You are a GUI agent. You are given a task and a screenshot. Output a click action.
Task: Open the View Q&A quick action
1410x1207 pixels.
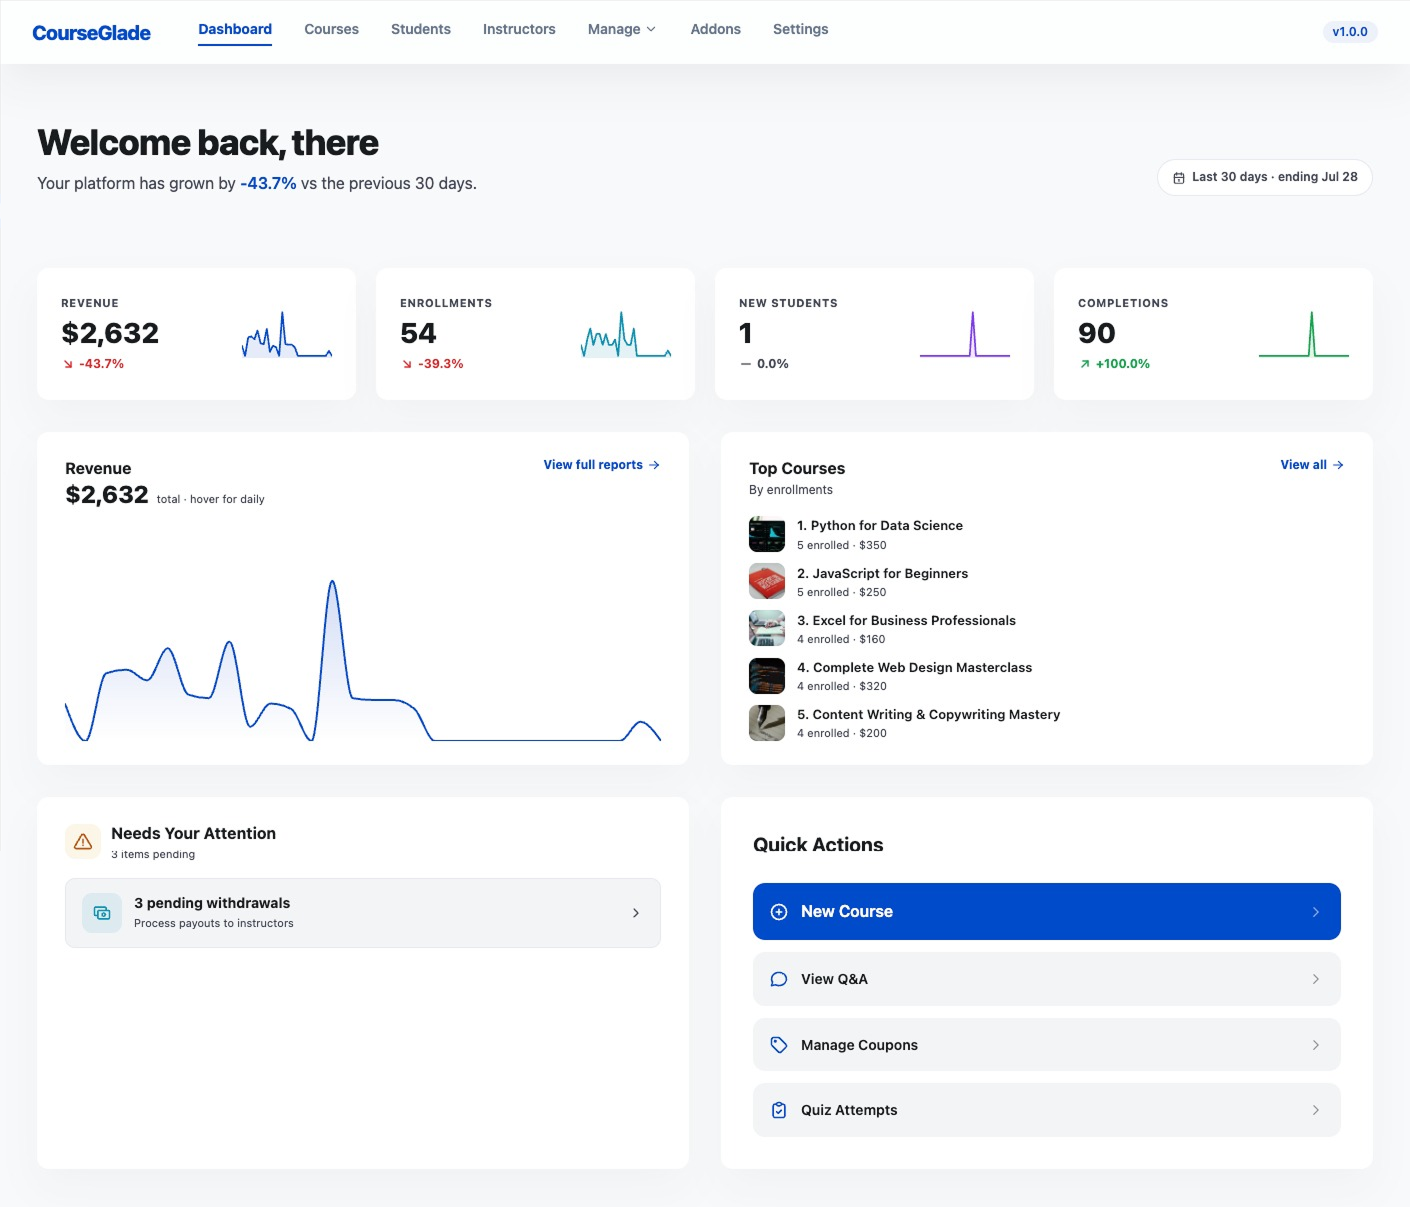pyautogui.click(x=1046, y=979)
